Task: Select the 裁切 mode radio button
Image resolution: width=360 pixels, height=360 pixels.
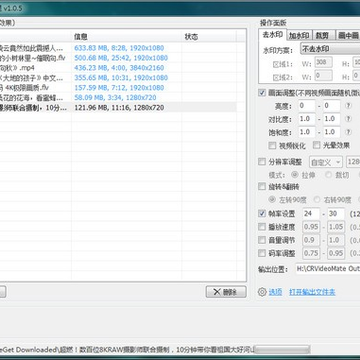Action: click(x=328, y=175)
